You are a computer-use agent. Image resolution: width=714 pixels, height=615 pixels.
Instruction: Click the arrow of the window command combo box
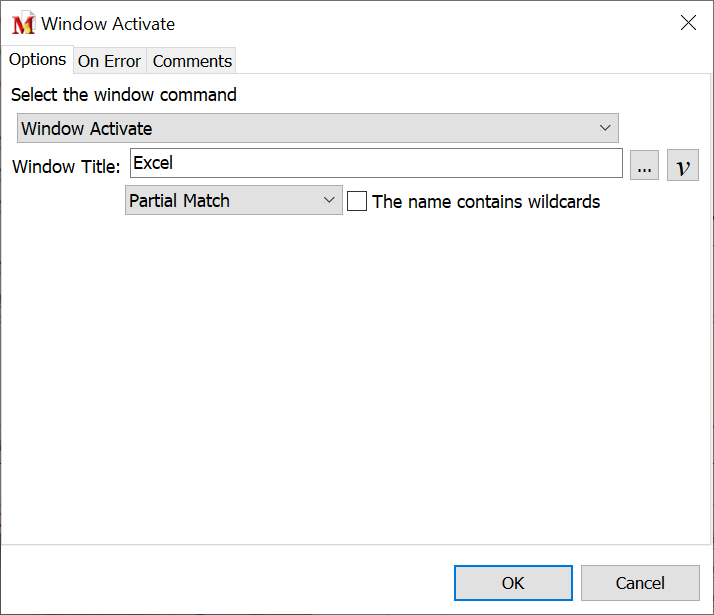click(604, 128)
